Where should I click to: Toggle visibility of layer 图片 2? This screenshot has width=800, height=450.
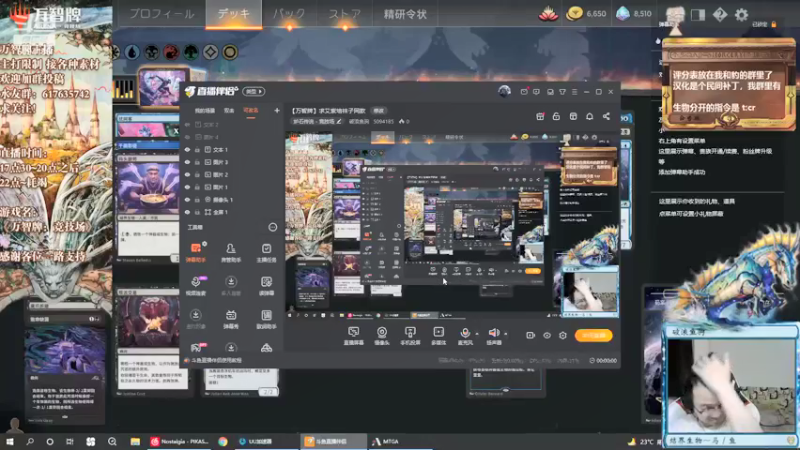(187, 175)
